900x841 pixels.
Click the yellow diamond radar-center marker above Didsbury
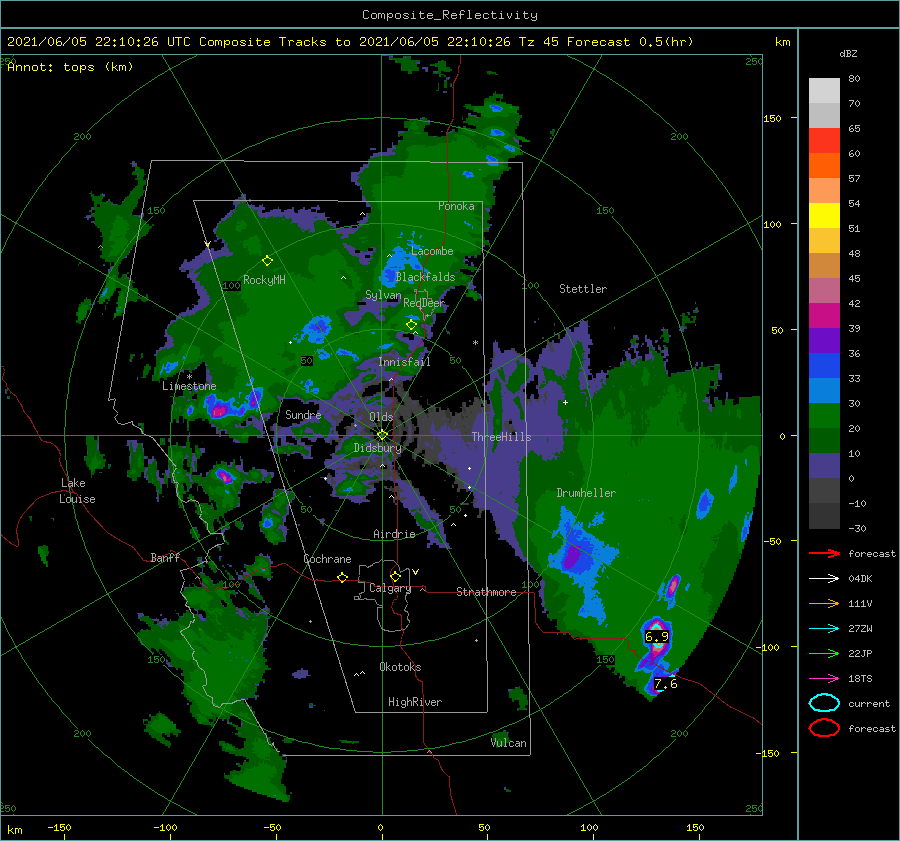(x=382, y=435)
